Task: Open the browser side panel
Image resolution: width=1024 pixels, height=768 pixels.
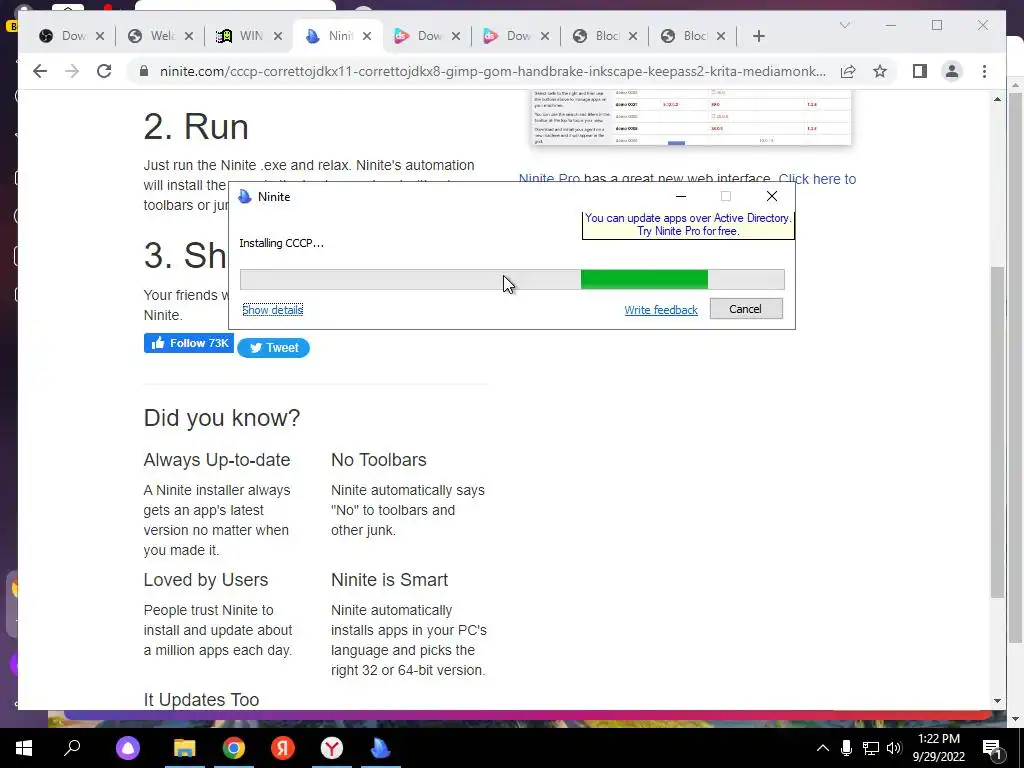Action: click(x=920, y=71)
